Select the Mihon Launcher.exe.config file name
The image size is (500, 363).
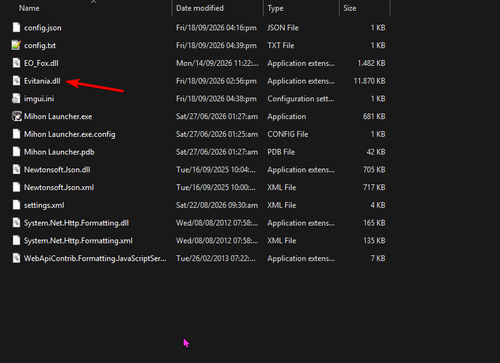pos(70,134)
